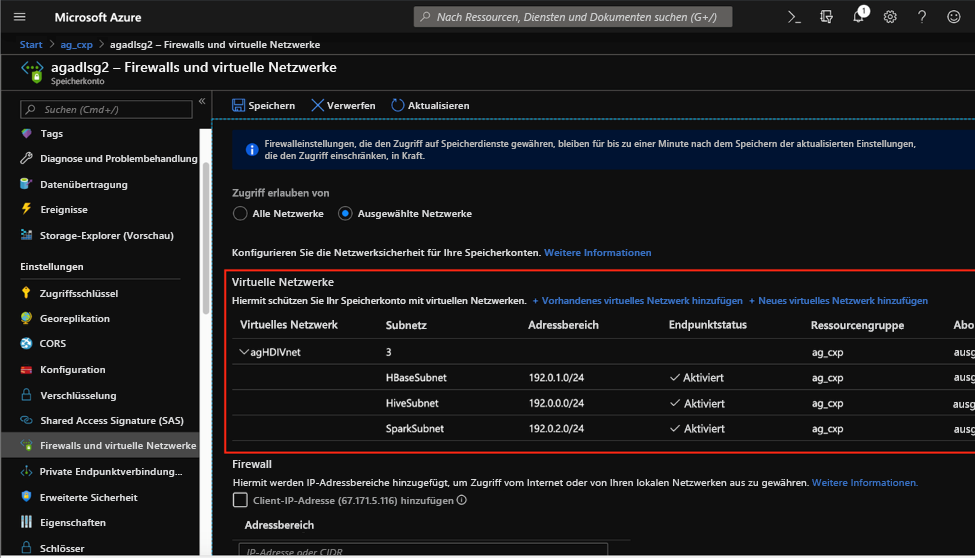975x558 pixels.
Task: Click the info icon next to Client-IP-Adresse
Action: (x=461, y=500)
